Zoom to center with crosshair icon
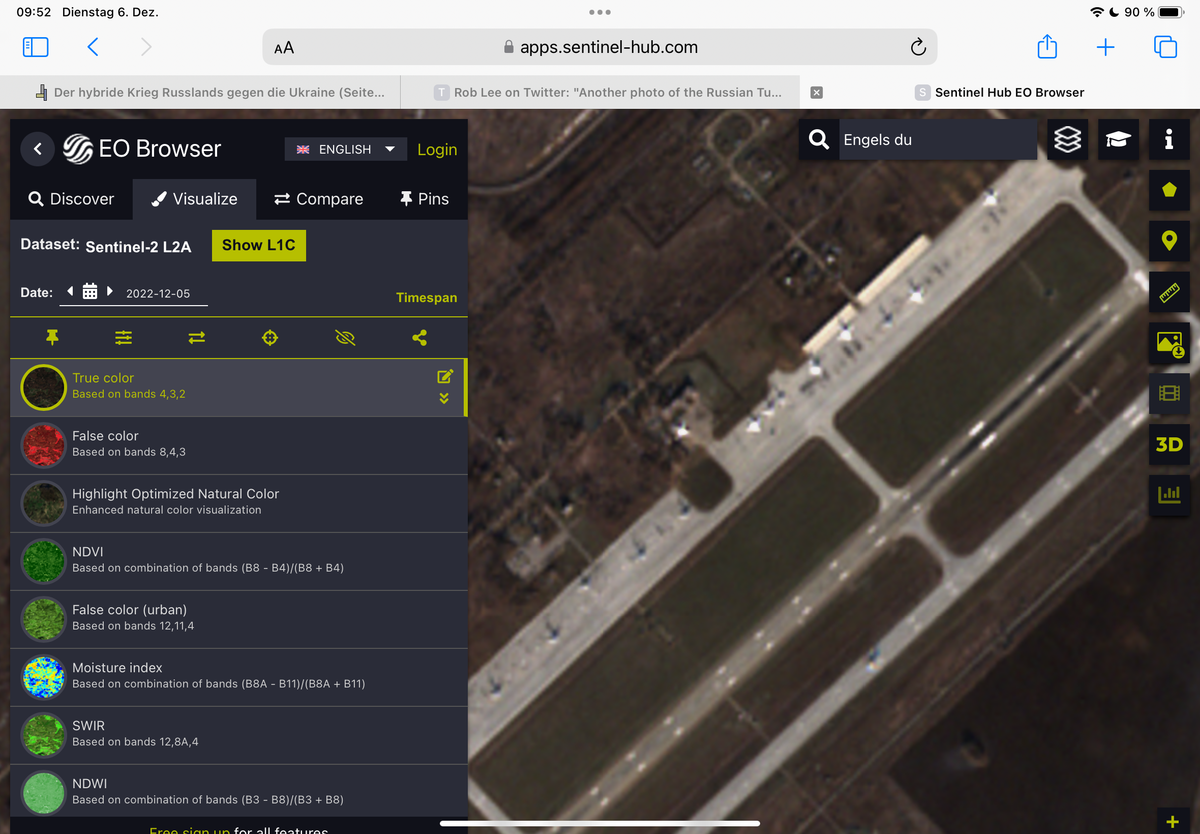Image resolution: width=1200 pixels, height=834 pixels. (269, 338)
